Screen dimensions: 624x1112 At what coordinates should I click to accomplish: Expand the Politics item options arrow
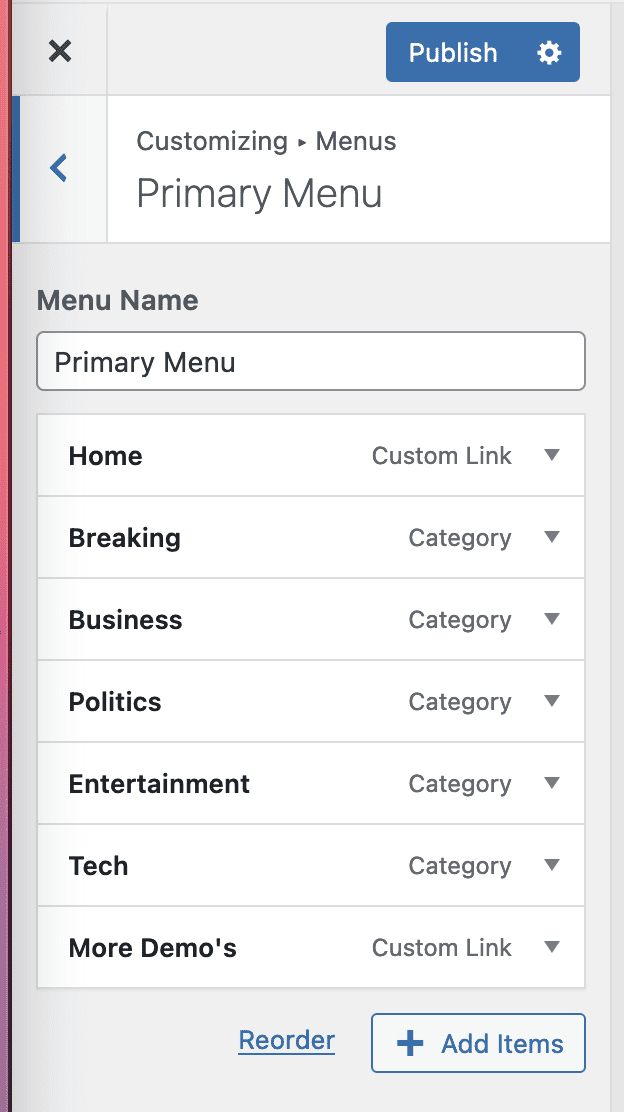click(551, 702)
